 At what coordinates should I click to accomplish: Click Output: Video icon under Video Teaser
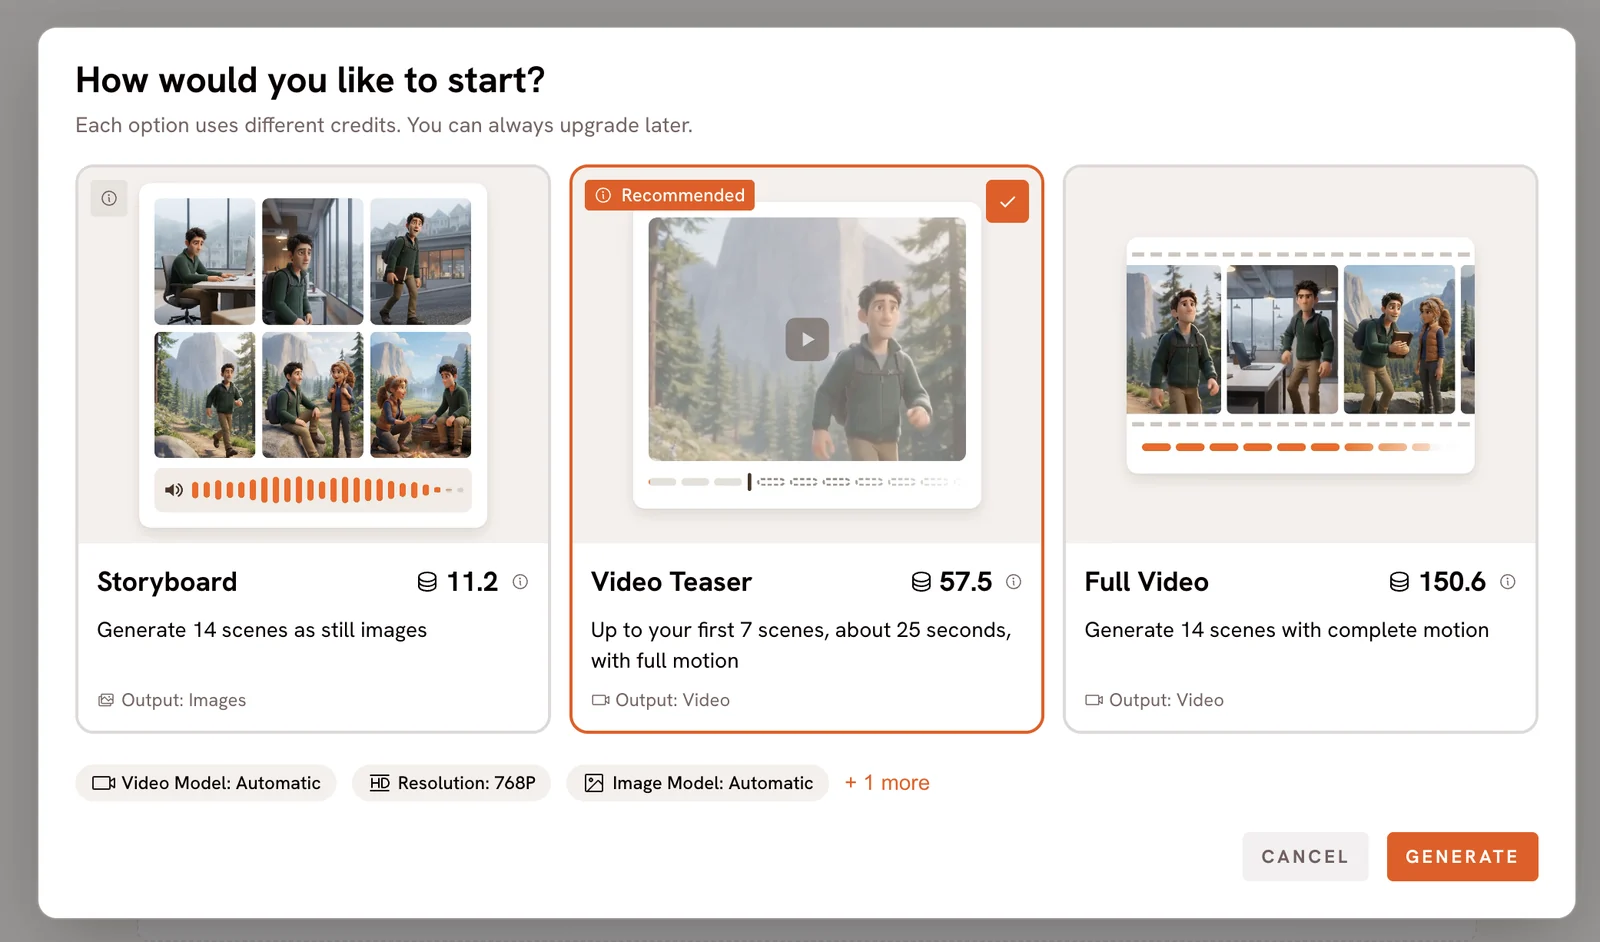[600, 700]
